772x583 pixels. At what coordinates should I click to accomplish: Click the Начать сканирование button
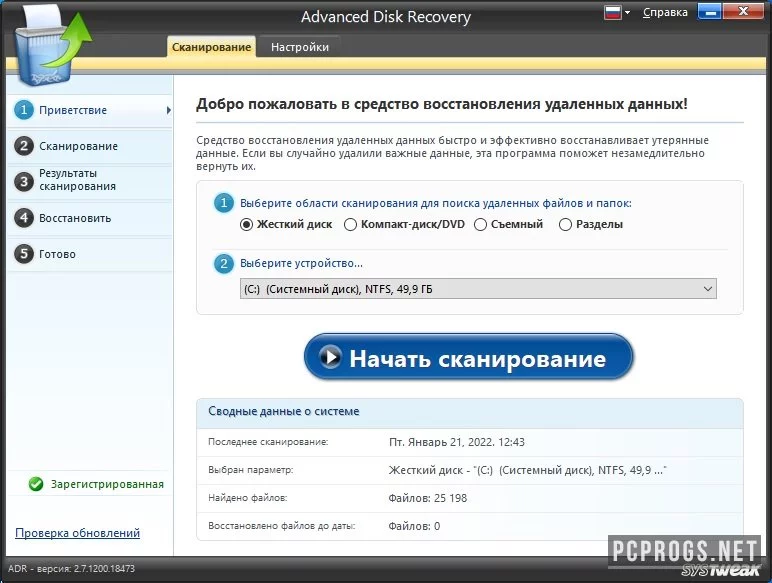tap(468, 357)
